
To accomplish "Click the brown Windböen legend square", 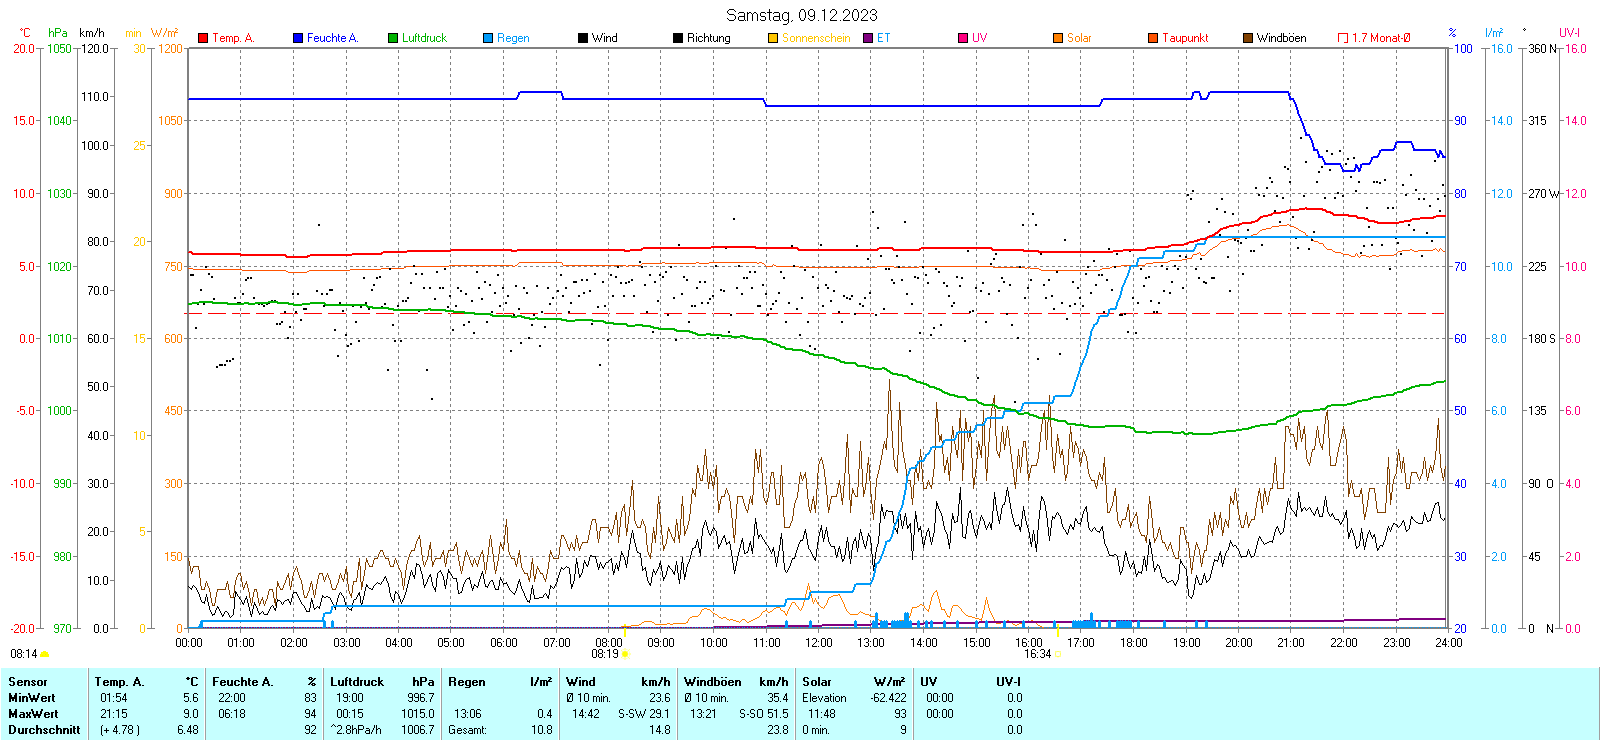I will coord(1248,38).
